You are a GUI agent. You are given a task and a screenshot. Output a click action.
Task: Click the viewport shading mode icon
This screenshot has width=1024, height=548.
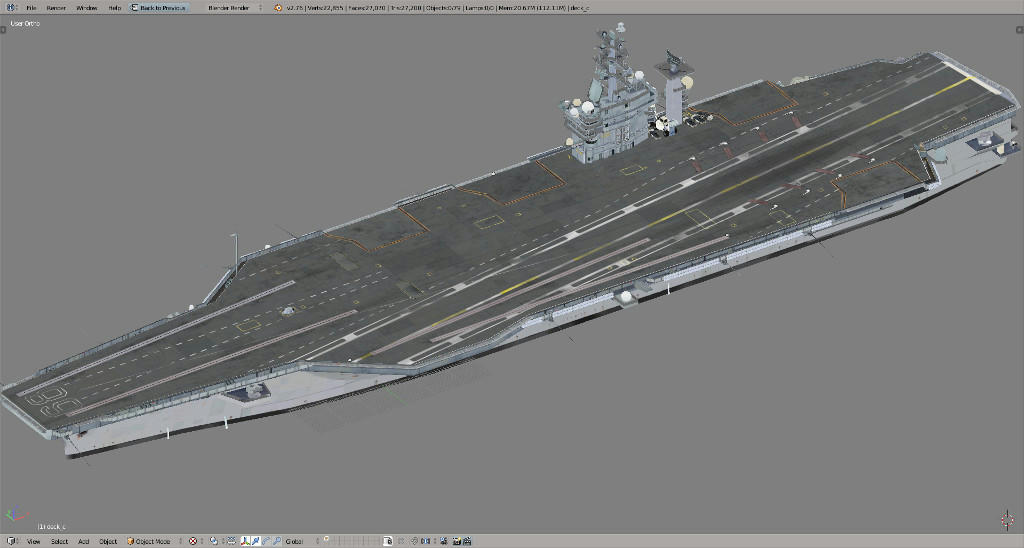click(x=194, y=541)
